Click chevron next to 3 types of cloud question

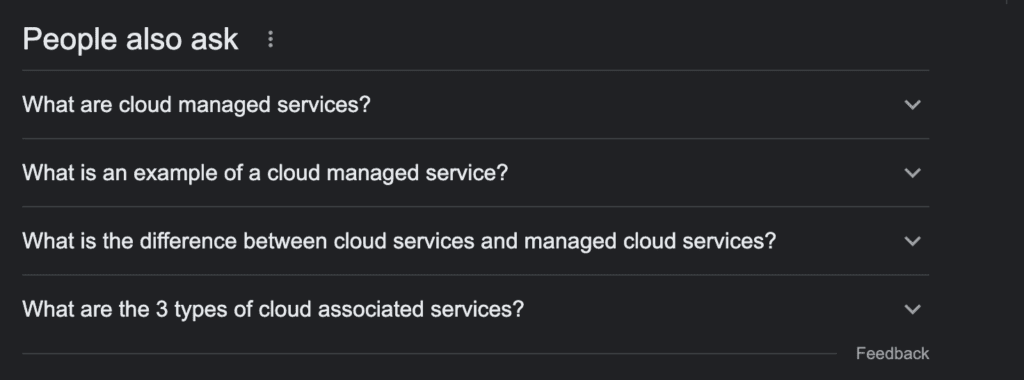pos(912,309)
